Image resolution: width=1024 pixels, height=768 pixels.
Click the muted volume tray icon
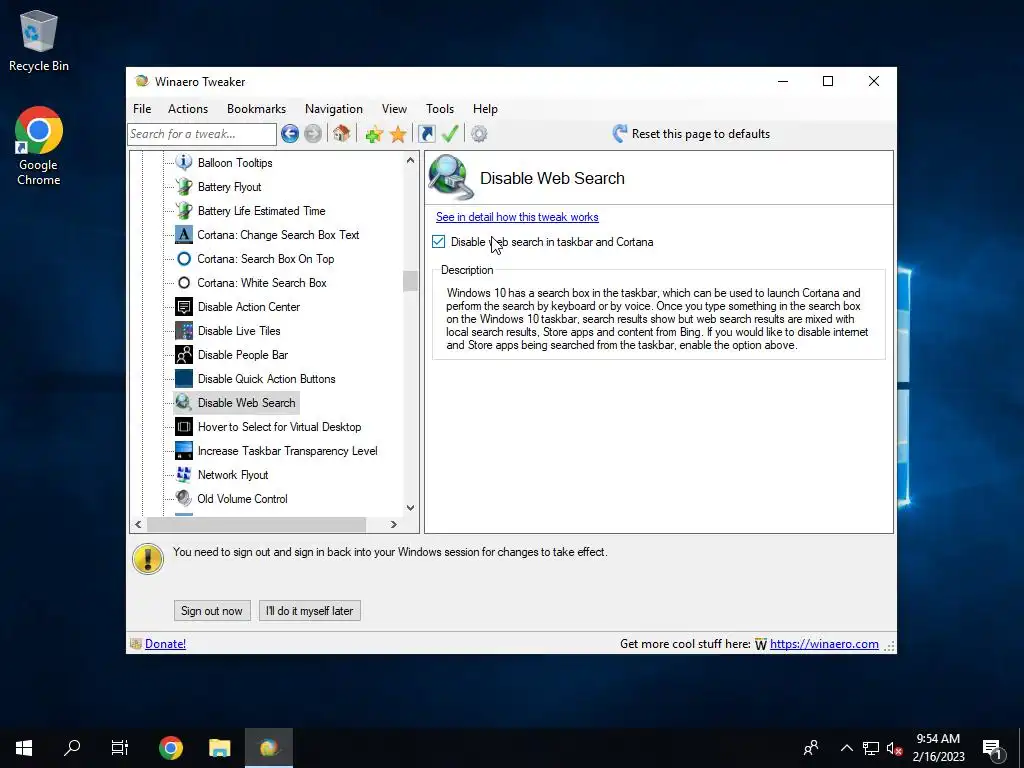click(894, 748)
